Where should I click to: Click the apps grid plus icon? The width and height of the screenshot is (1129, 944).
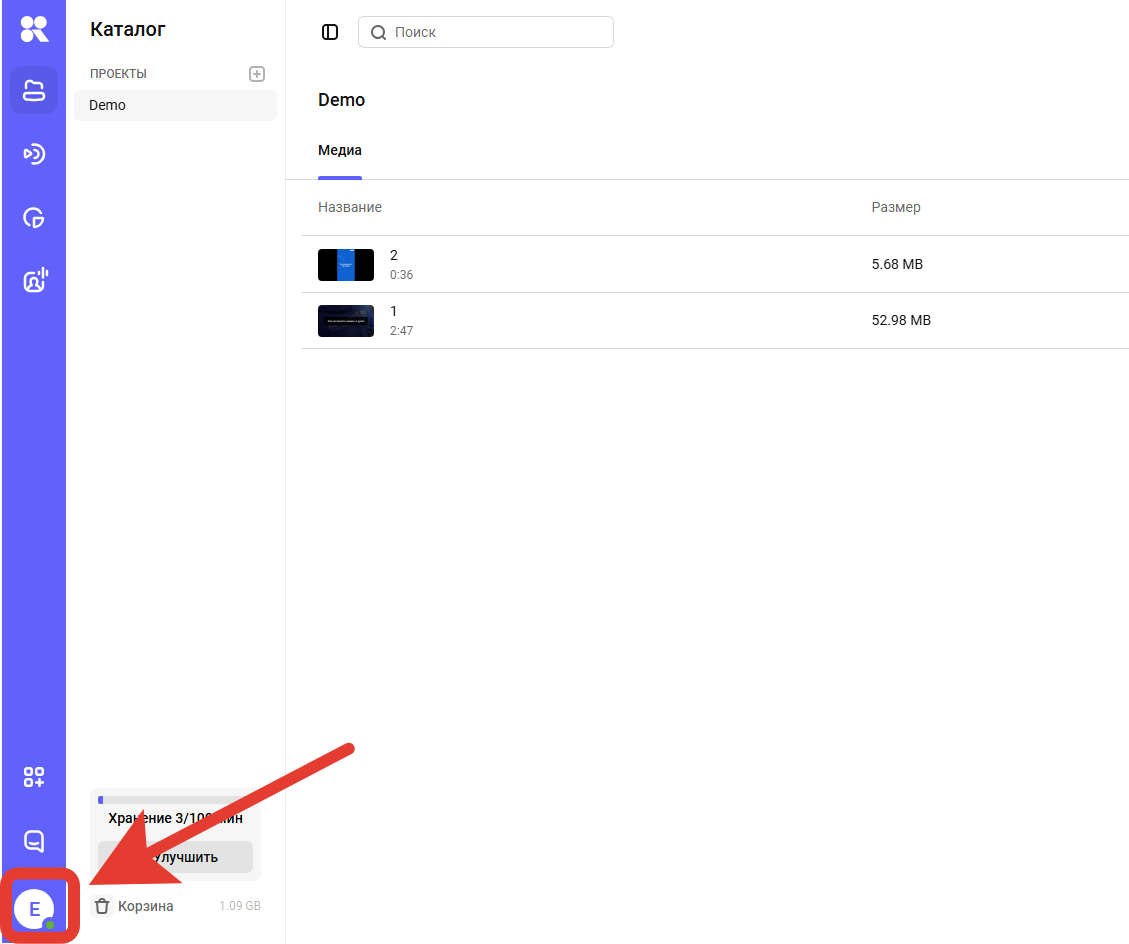pyautogui.click(x=34, y=777)
